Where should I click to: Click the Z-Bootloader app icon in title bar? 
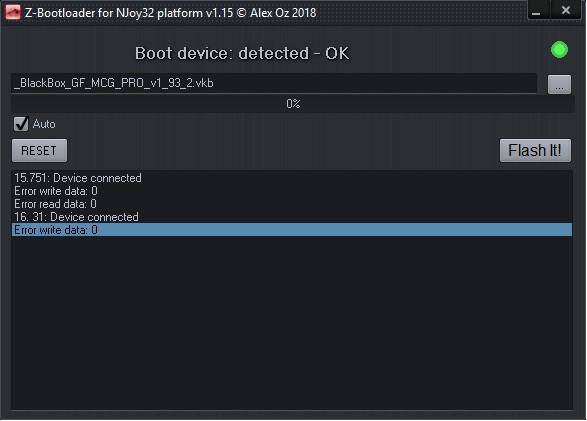[13, 12]
